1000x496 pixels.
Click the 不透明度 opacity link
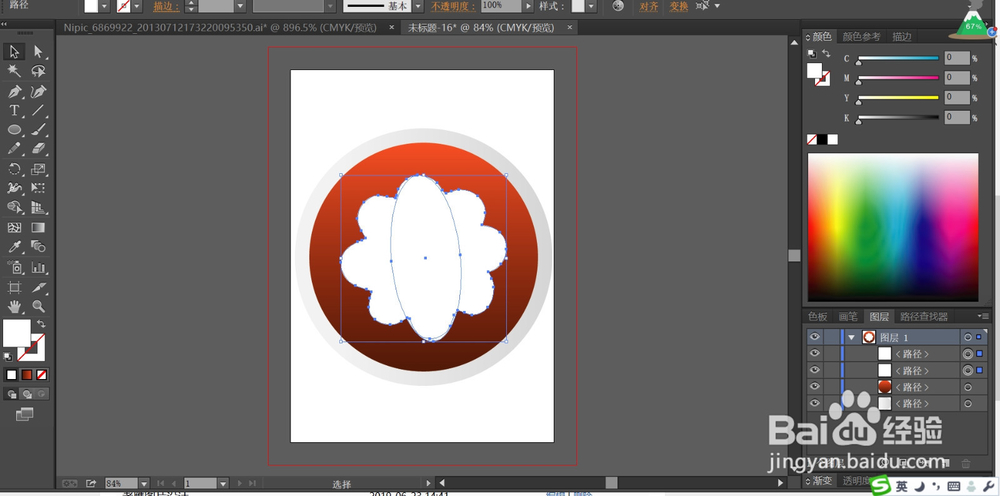click(x=453, y=6)
